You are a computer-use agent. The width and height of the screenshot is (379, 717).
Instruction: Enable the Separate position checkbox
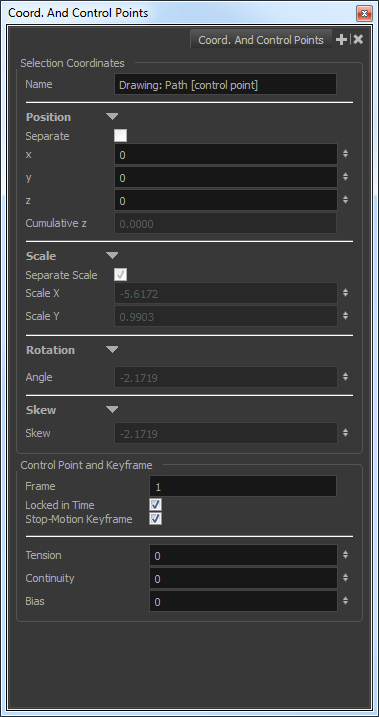tap(121, 136)
